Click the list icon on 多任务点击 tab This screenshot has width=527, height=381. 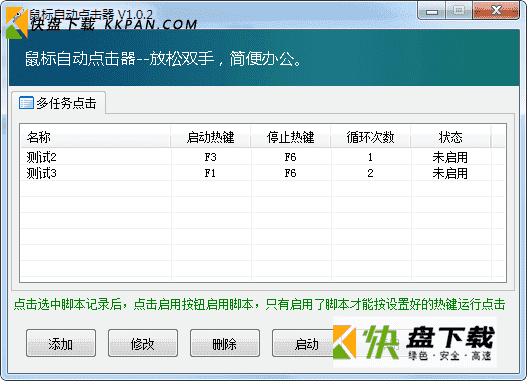(26, 103)
